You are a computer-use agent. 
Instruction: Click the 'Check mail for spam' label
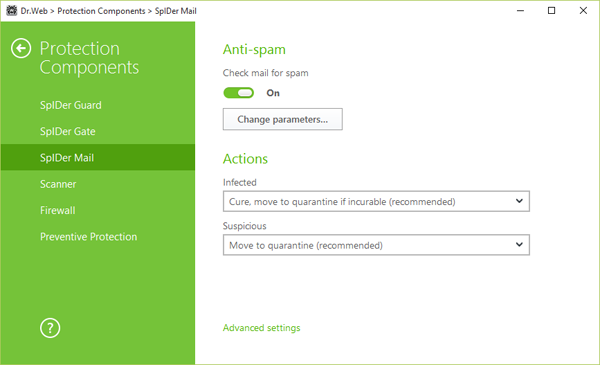tap(266, 73)
